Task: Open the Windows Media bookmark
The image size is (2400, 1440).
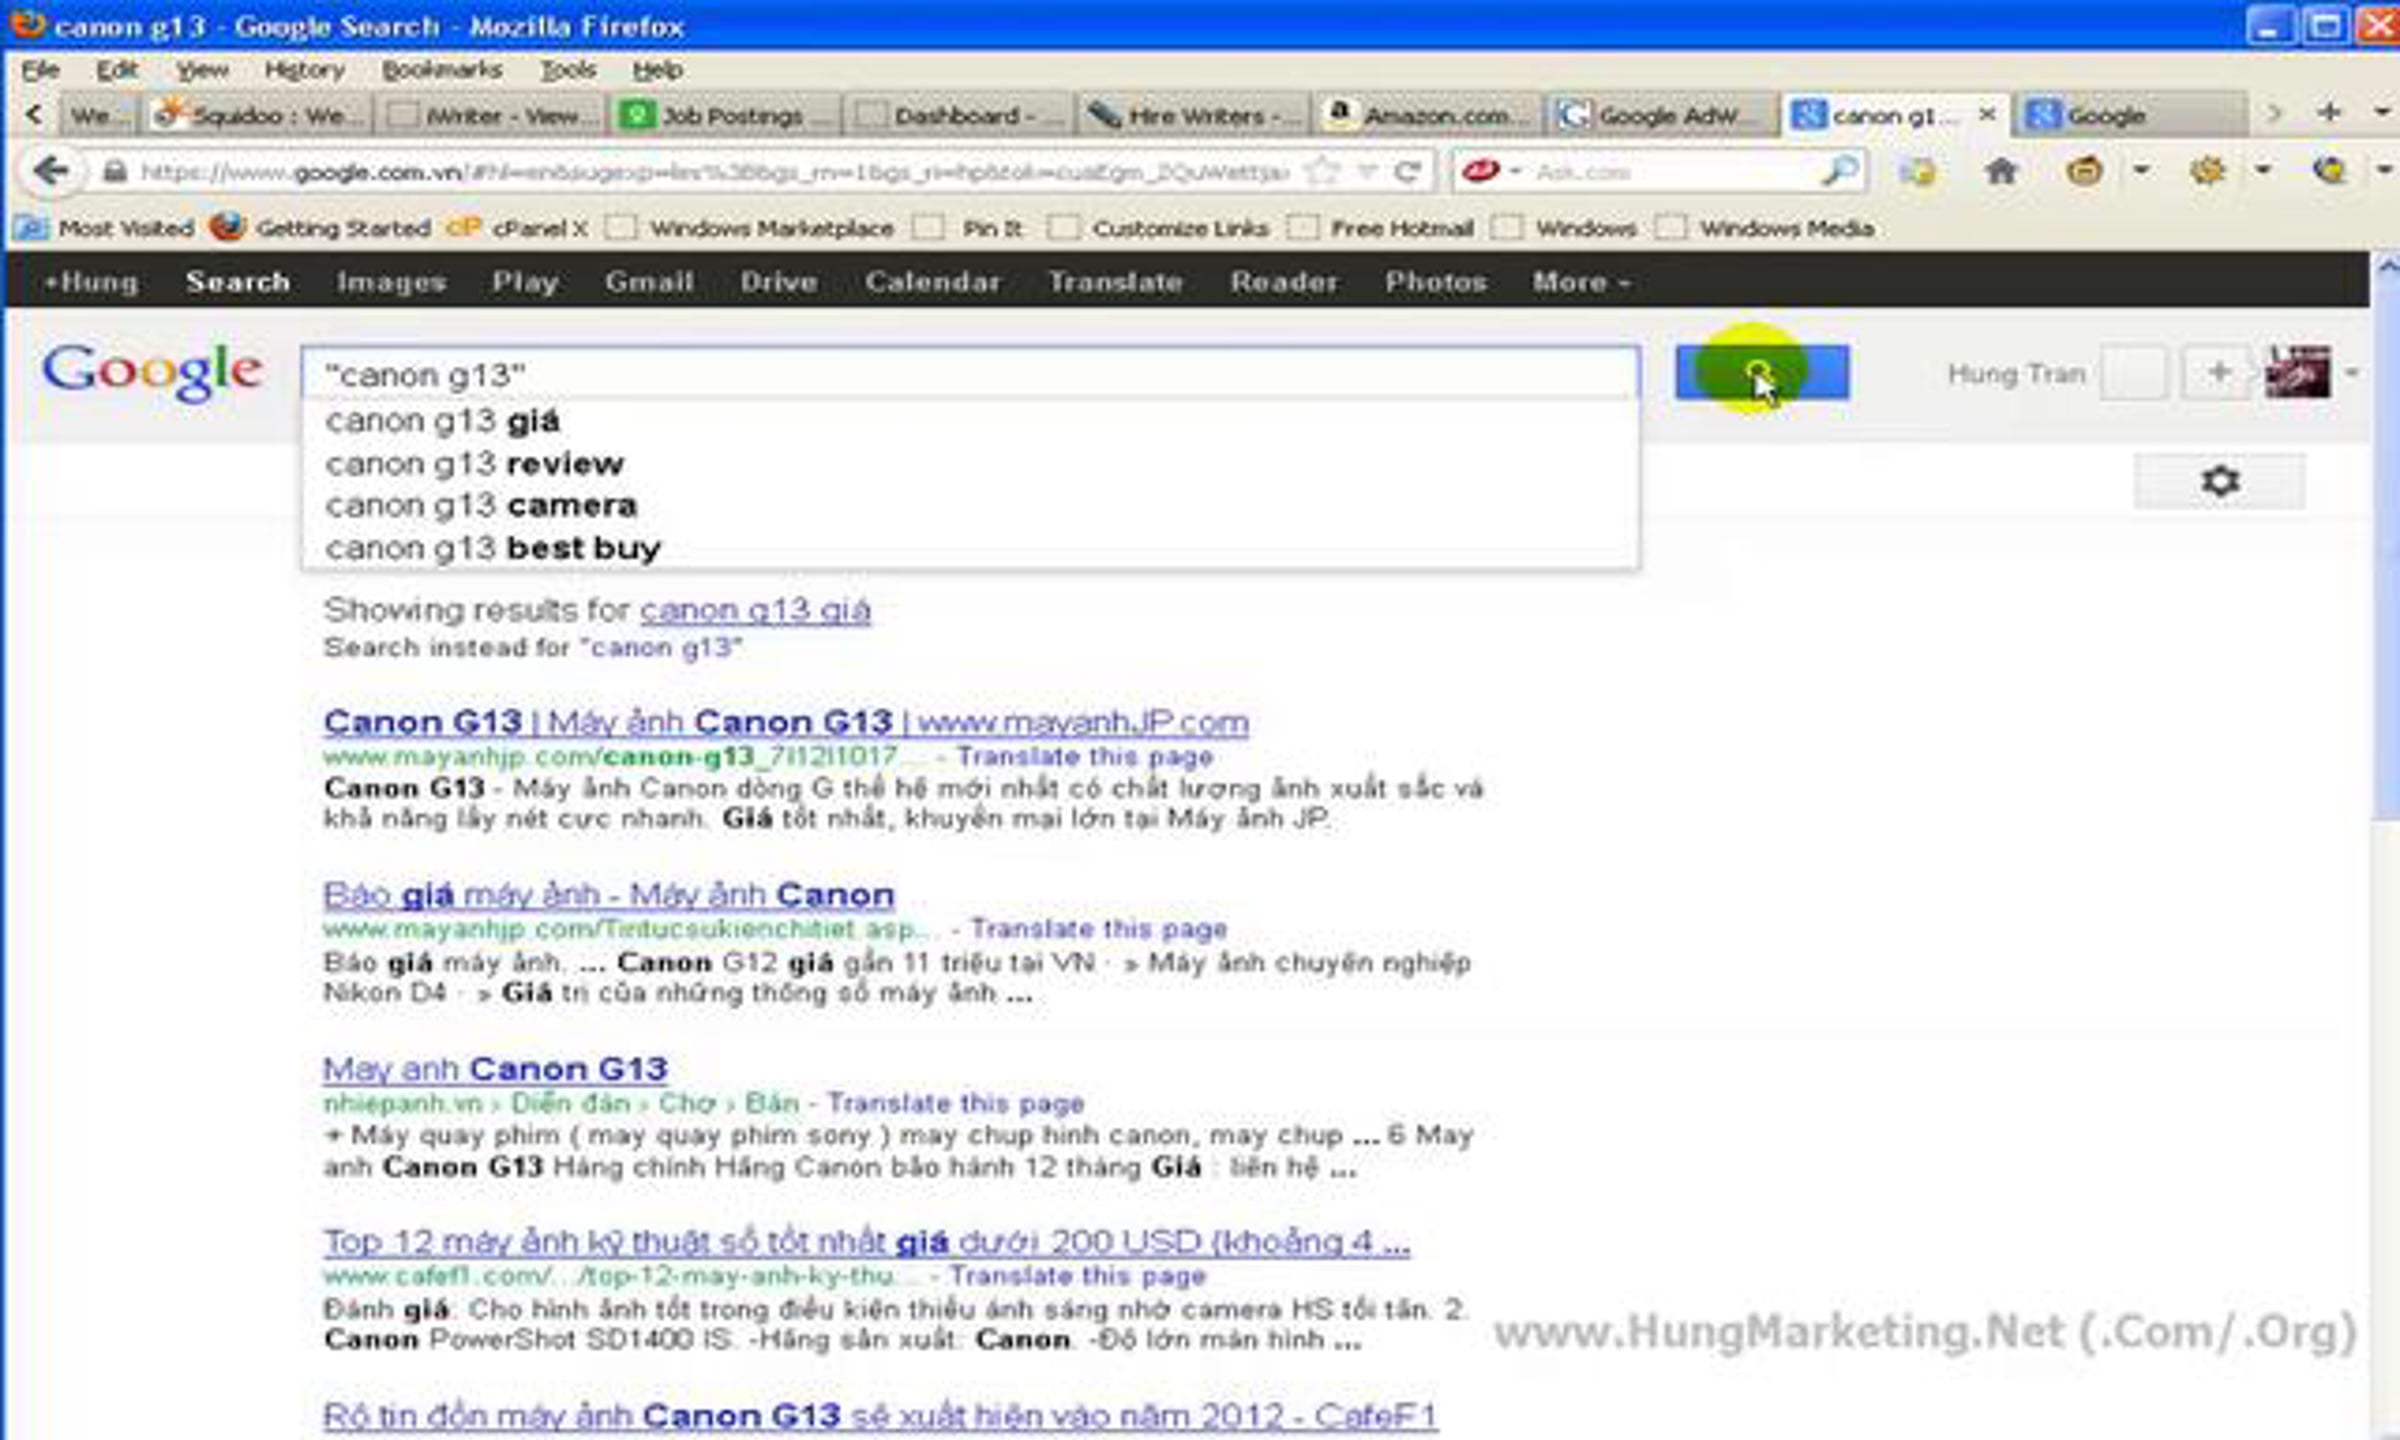Action: (x=1766, y=228)
